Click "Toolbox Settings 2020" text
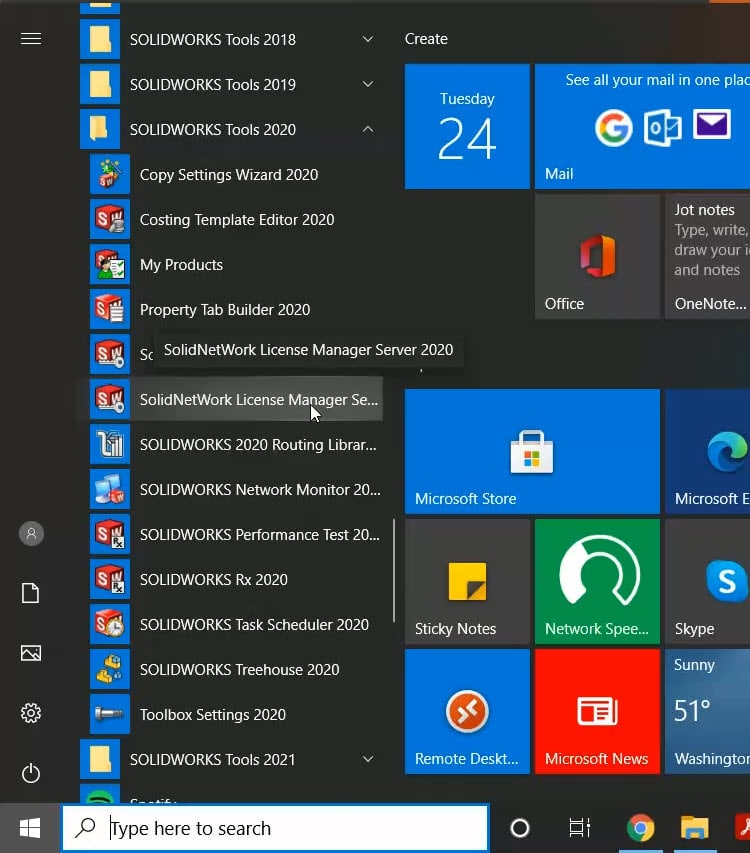 pyautogui.click(x=213, y=714)
